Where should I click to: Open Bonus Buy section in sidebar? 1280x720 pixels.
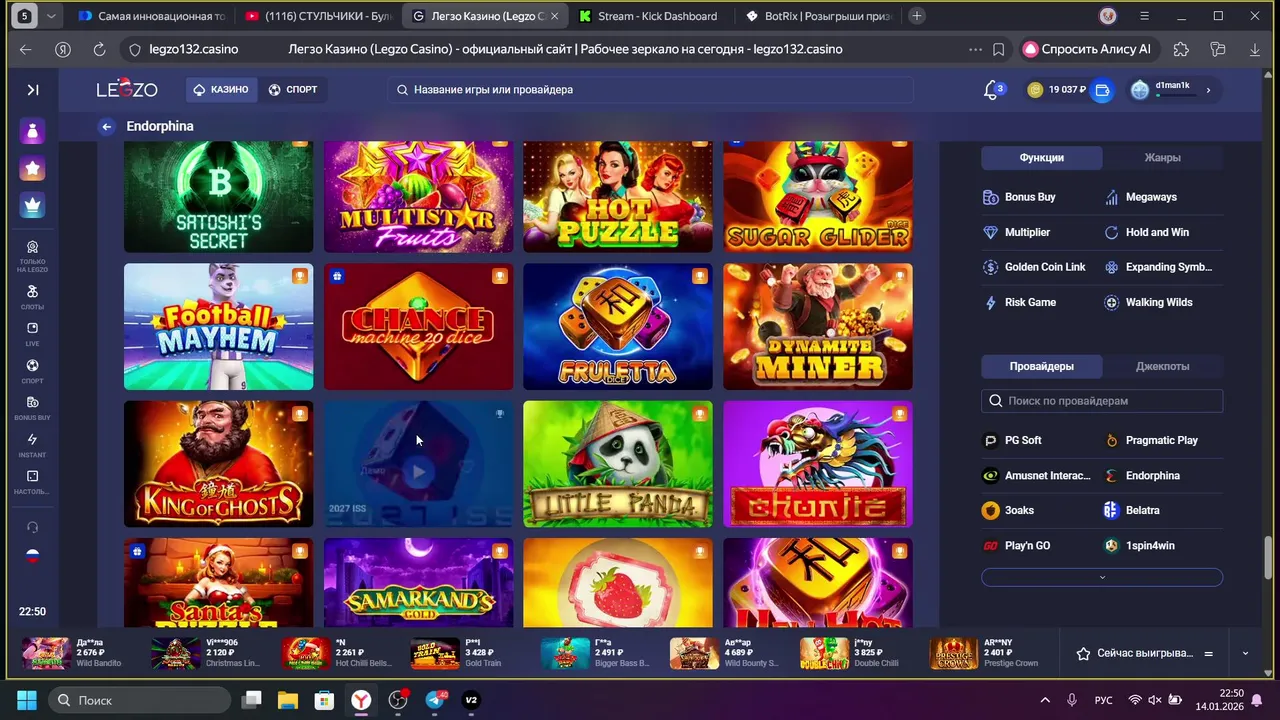tap(33, 408)
